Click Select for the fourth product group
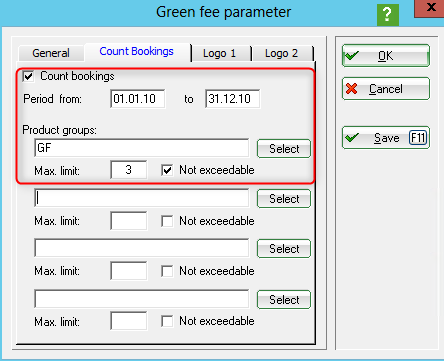The height and width of the screenshot is (361, 444). pyautogui.click(x=284, y=300)
